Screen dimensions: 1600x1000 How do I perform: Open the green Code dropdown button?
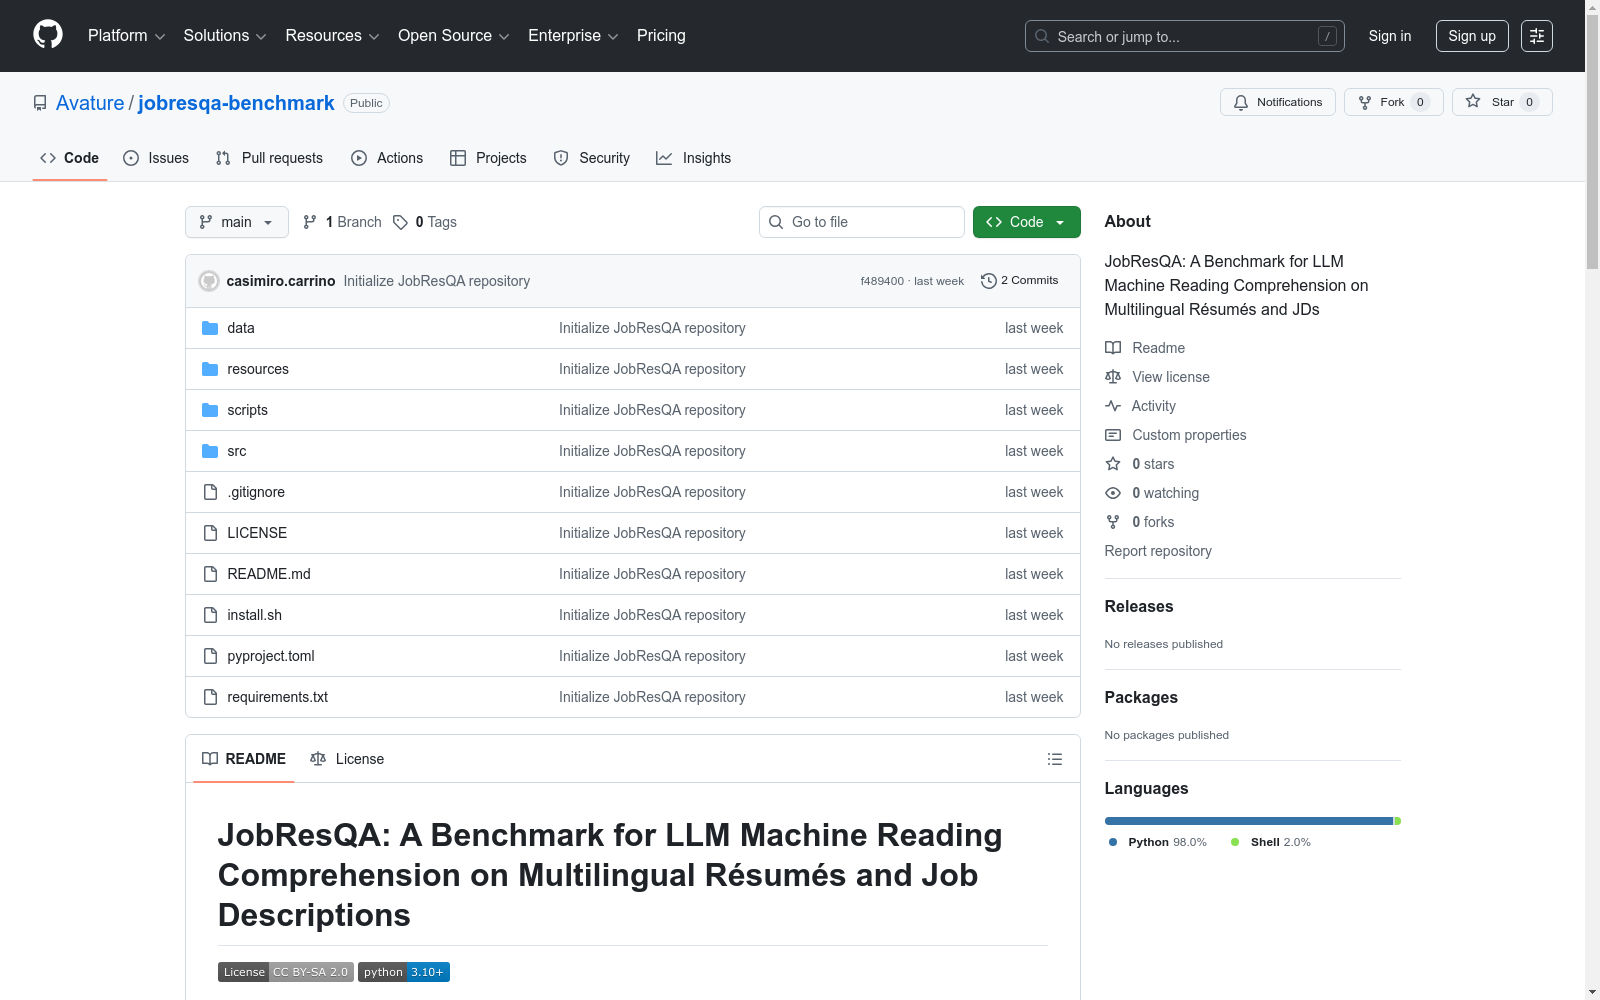coord(1026,222)
